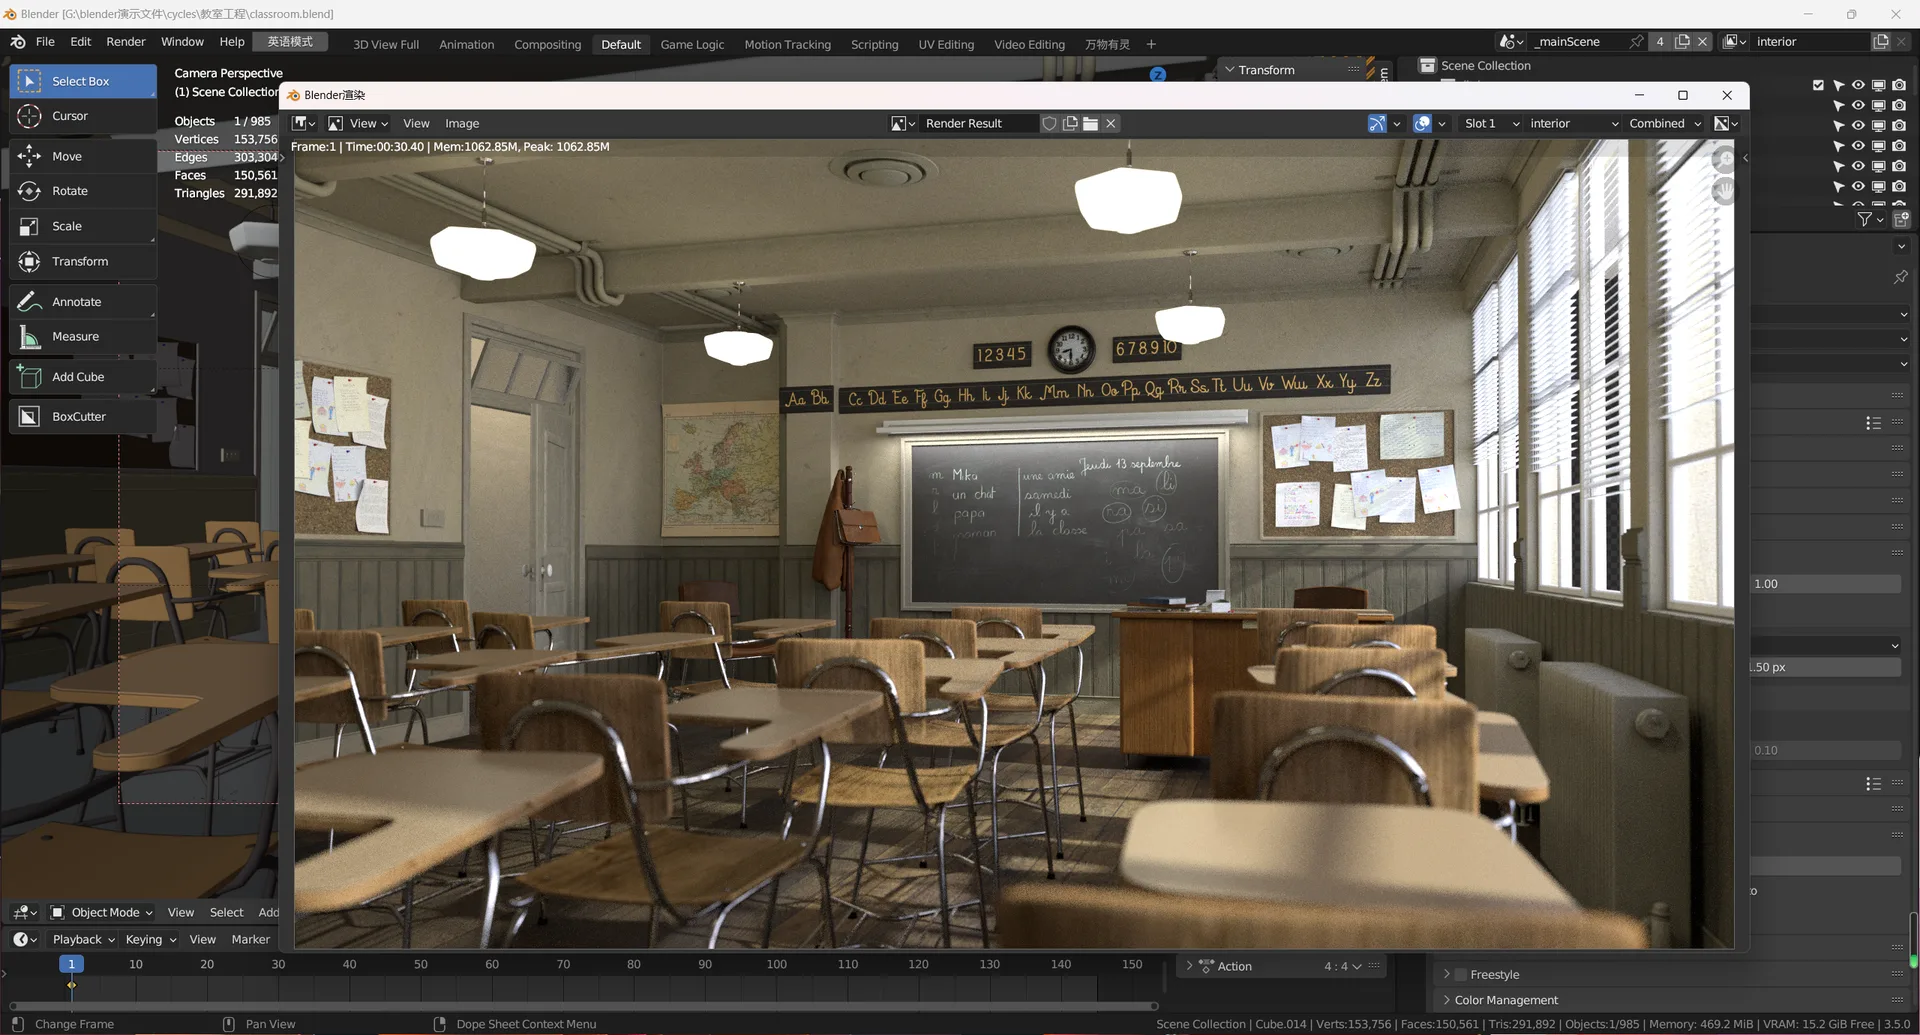Expand the Color Management panel
1920x1035 pixels.
(x=1506, y=1000)
